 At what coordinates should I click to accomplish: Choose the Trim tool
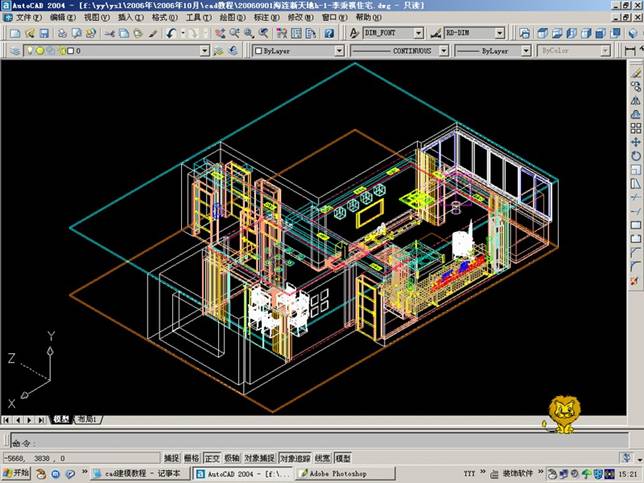(x=636, y=197)
